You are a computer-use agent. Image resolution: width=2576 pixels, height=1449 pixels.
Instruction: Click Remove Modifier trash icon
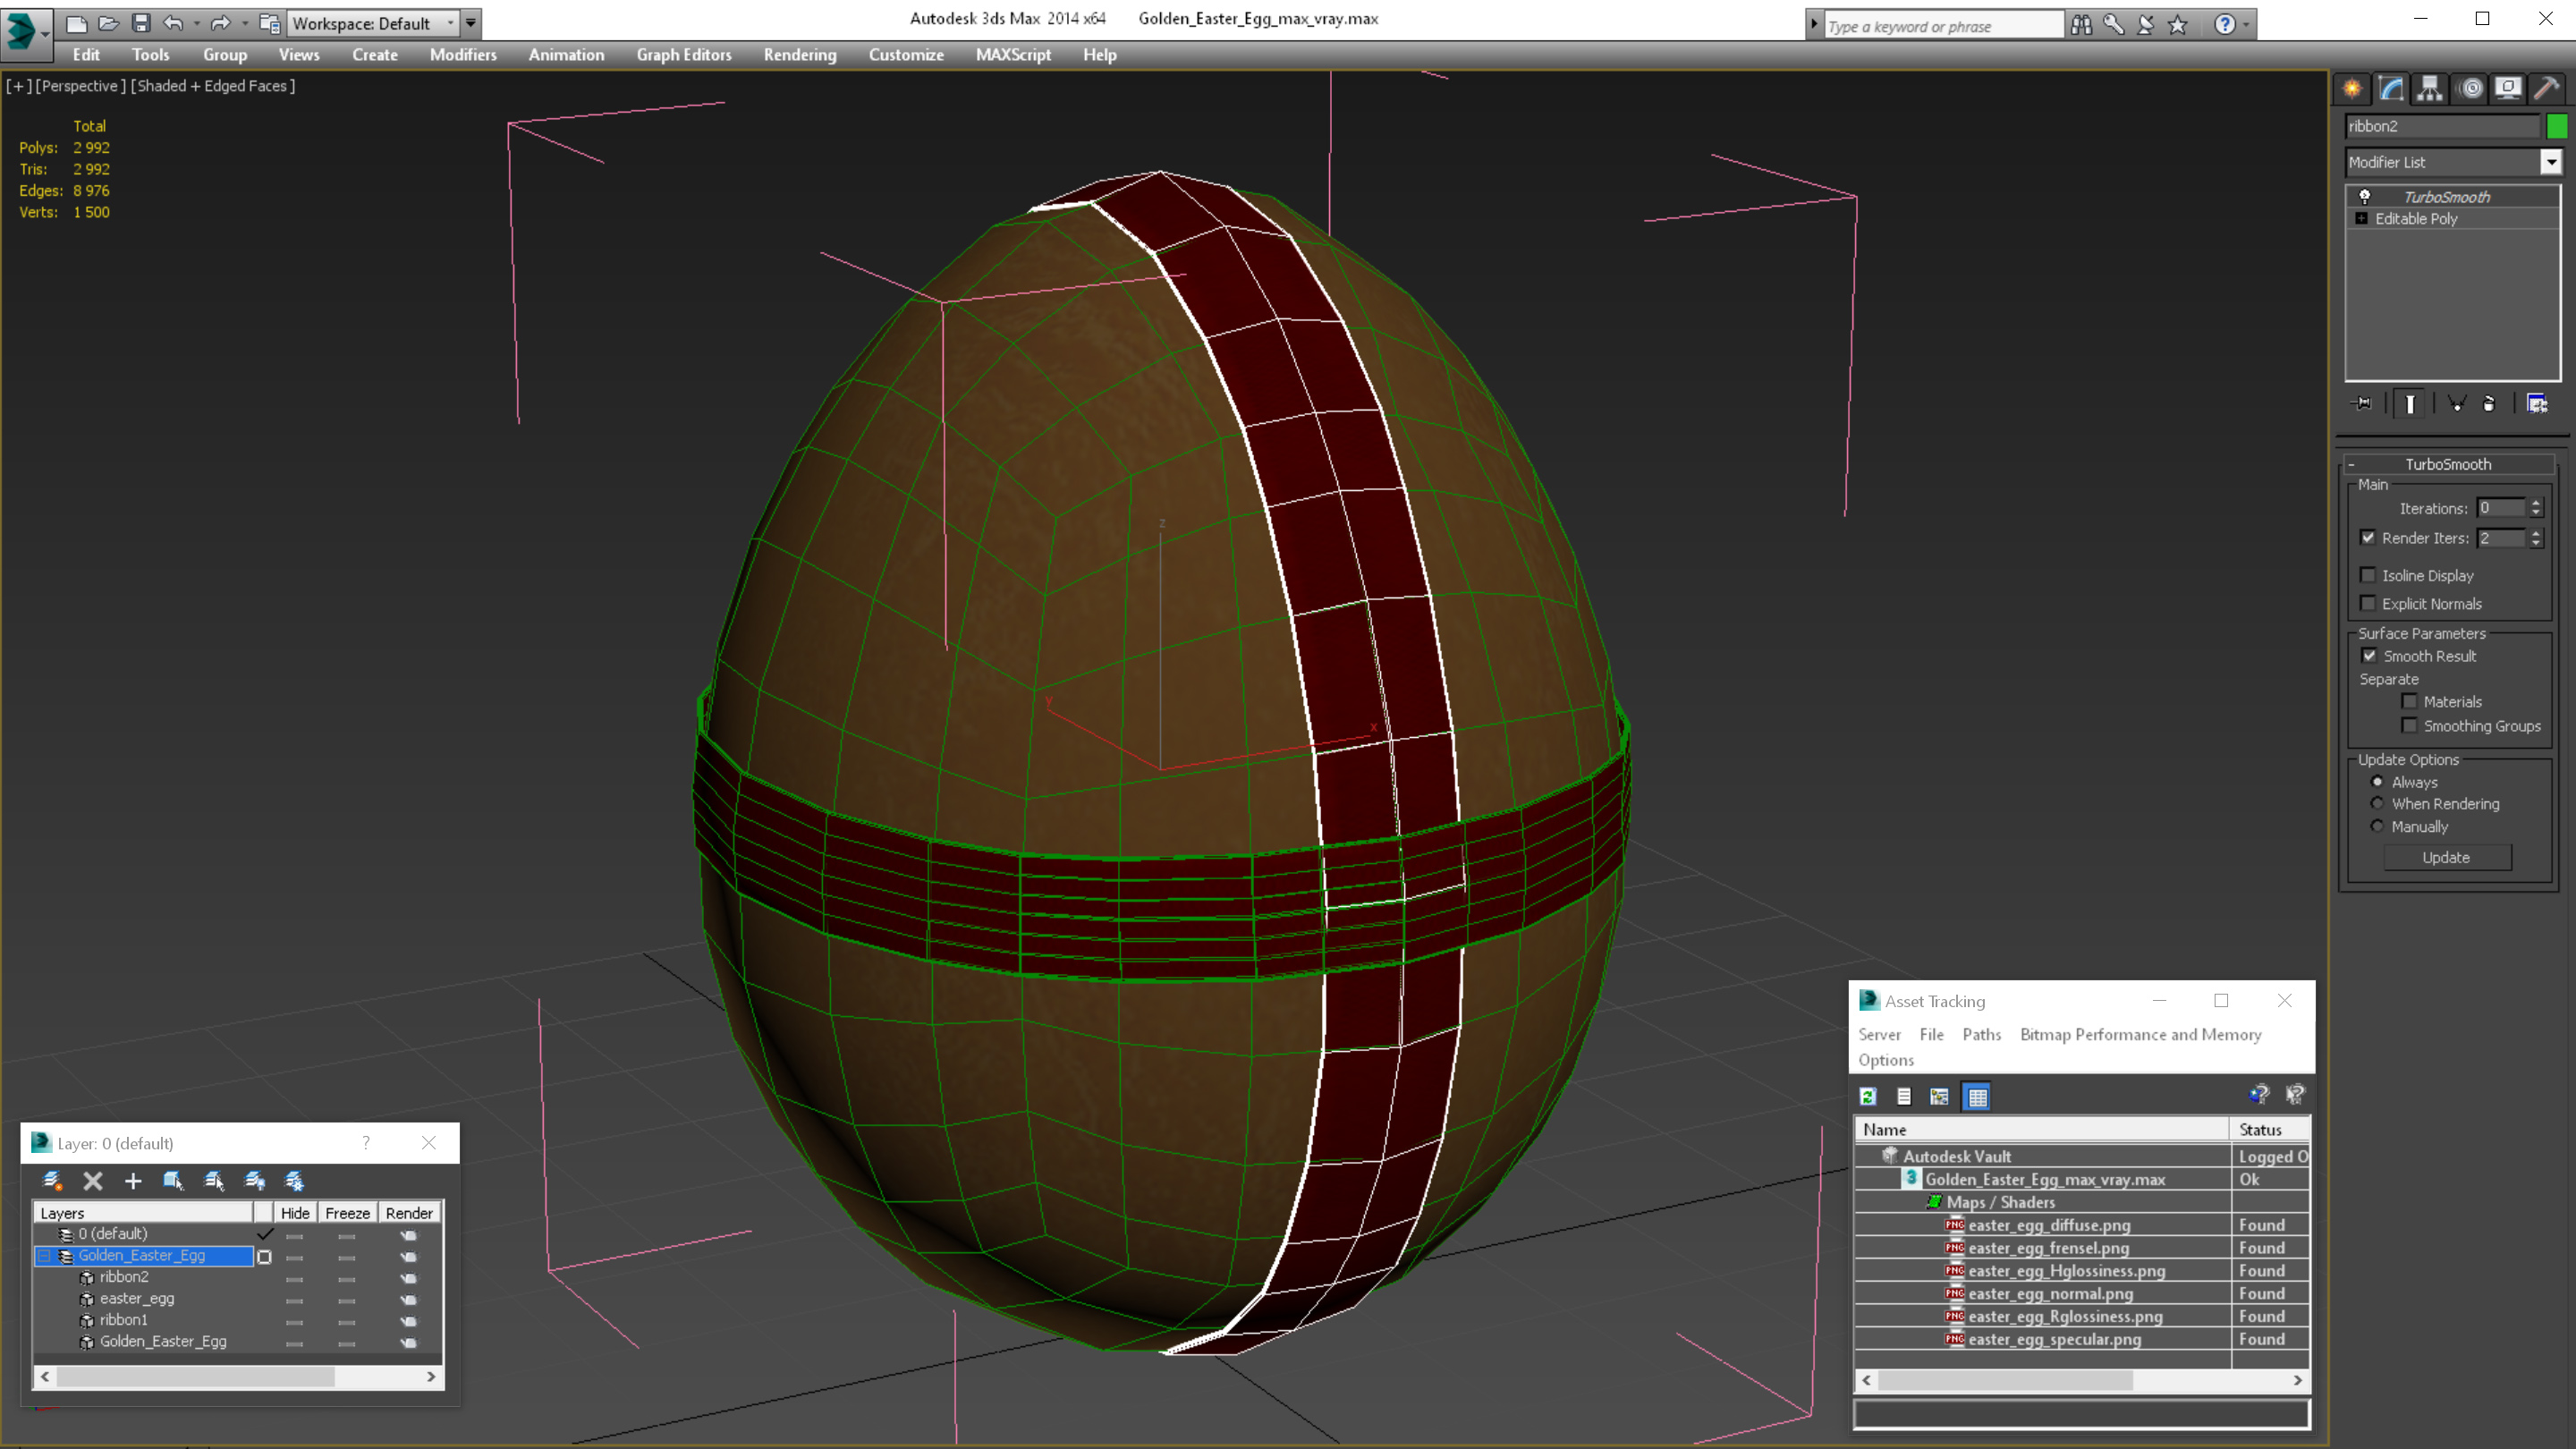coord(2489,403)
